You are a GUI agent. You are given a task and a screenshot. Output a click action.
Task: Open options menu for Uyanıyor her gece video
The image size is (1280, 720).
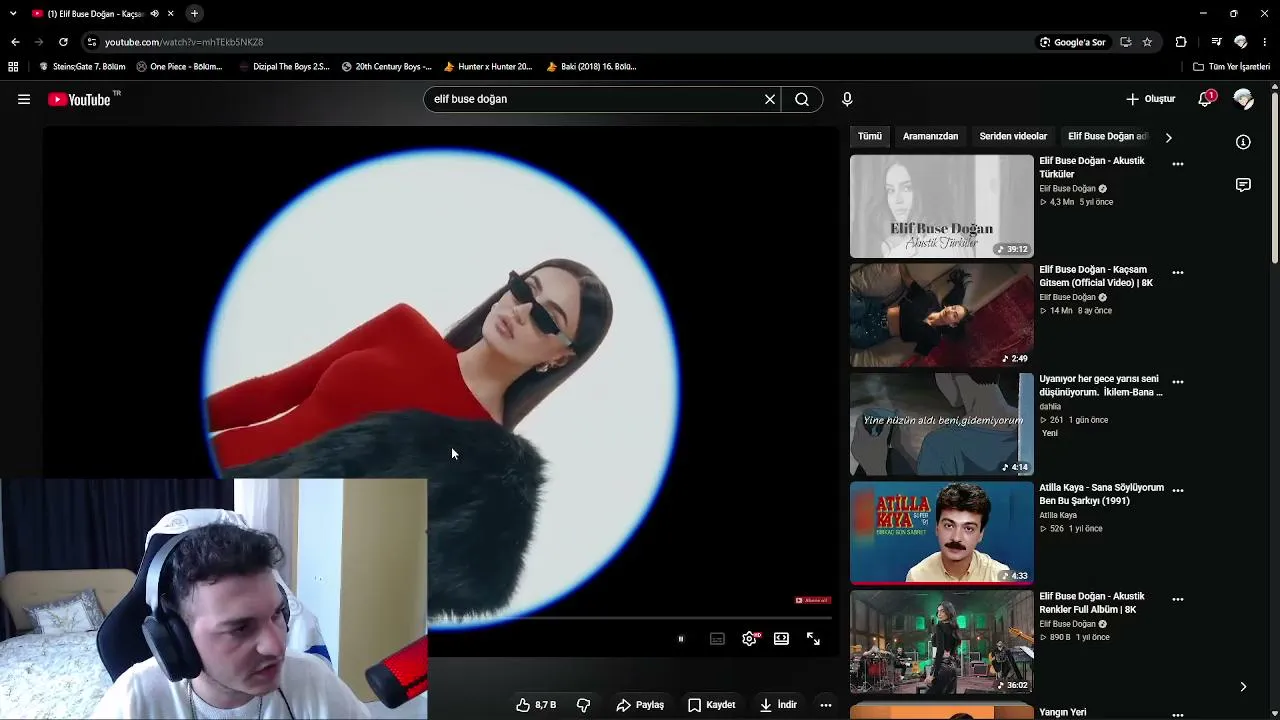tap(1178, 382)
